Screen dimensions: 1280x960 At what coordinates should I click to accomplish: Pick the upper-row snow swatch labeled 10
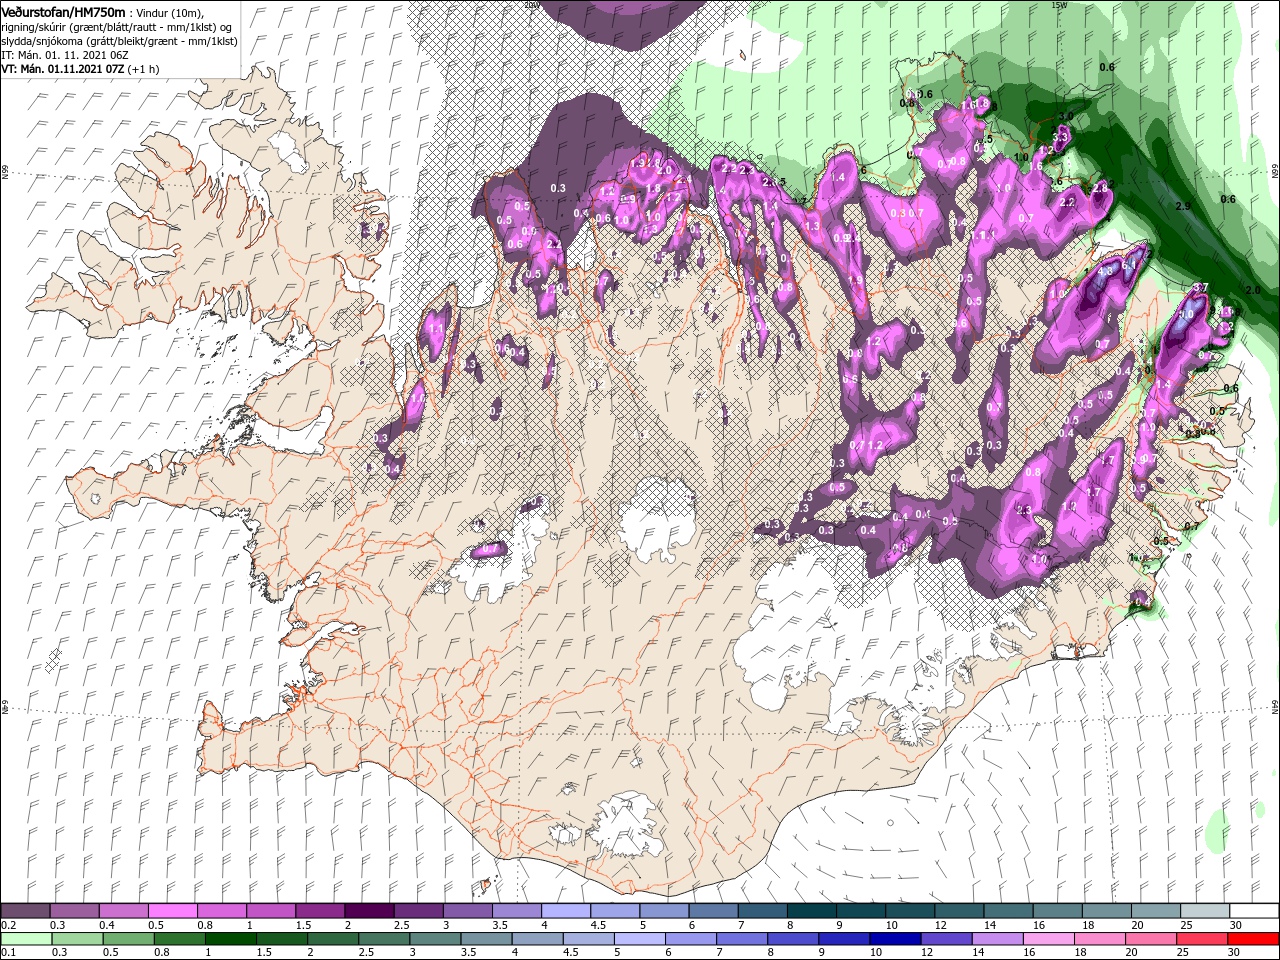pyautogui.click(x=908, y=911)
